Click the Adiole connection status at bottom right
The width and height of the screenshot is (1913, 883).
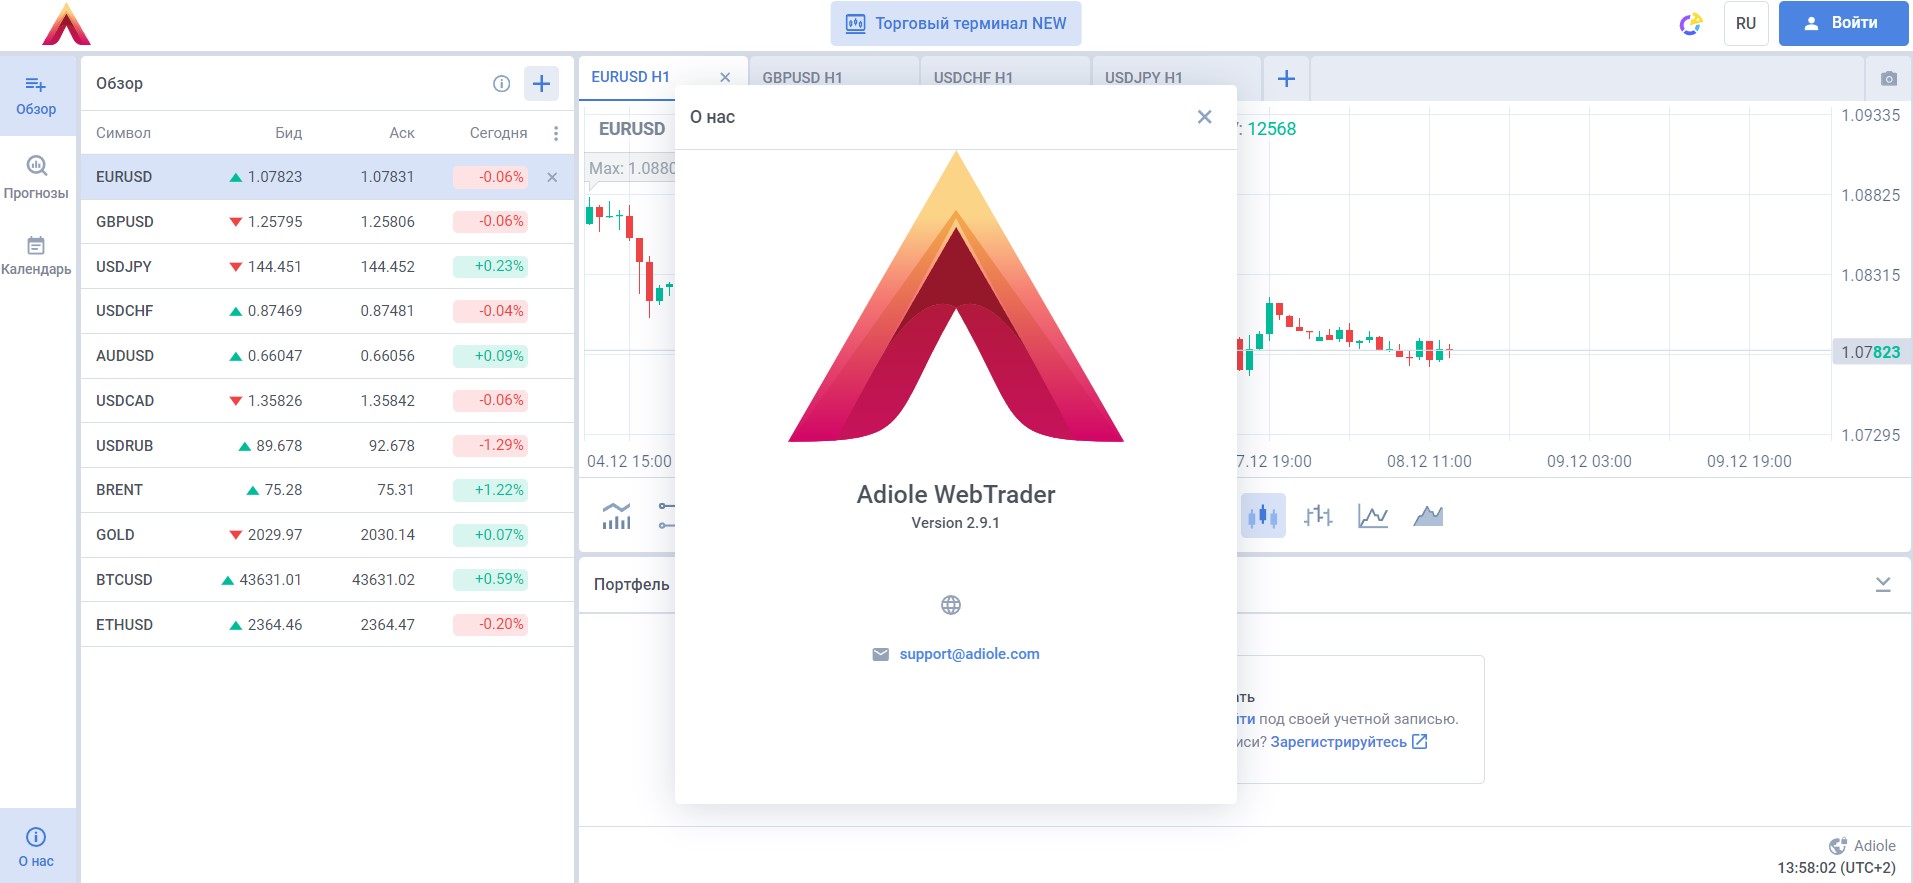pos(1862,846)
